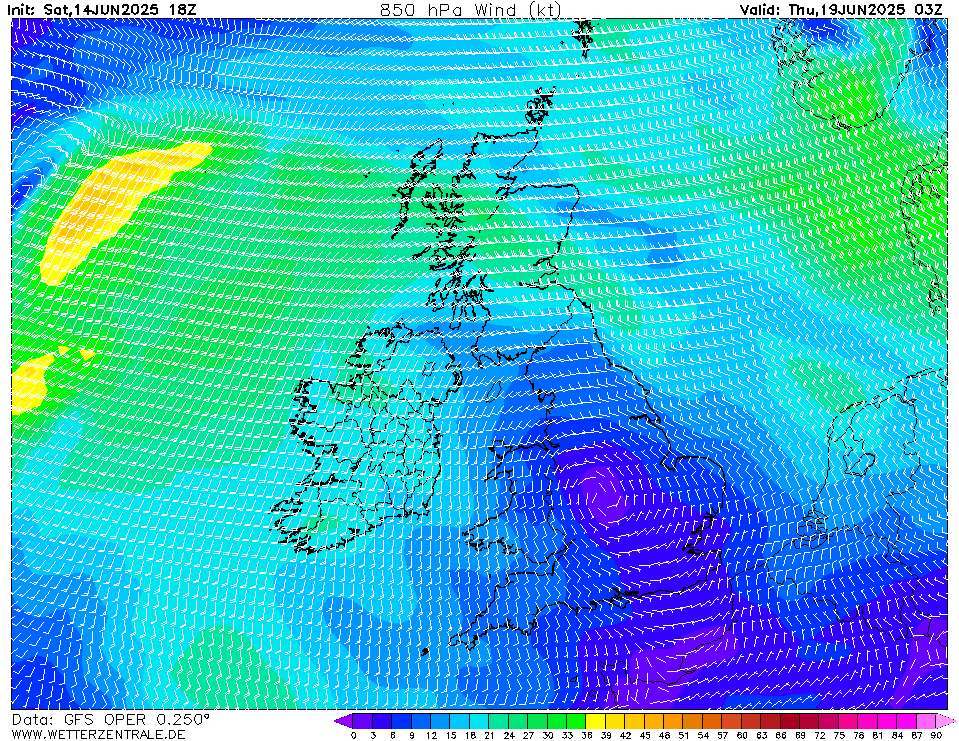Select the 12–15 kt legend swatch

[441, 721]
